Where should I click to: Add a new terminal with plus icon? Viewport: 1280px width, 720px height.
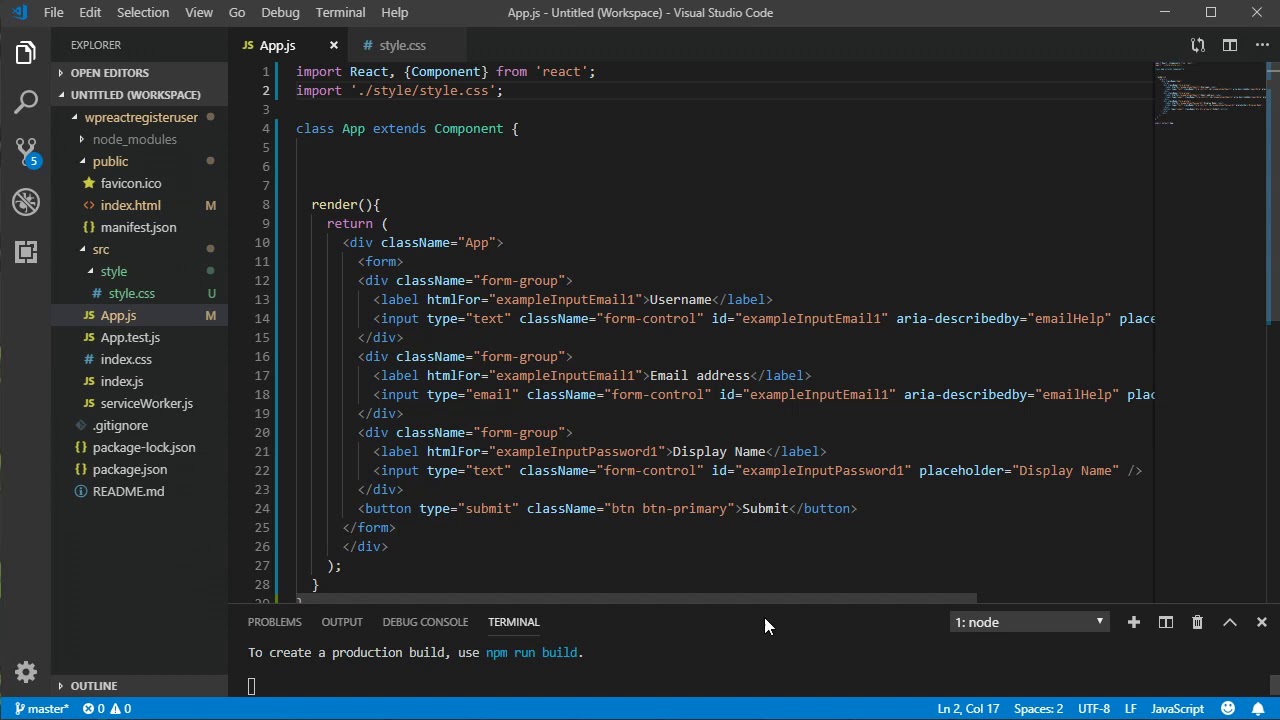click(1133, 622)
